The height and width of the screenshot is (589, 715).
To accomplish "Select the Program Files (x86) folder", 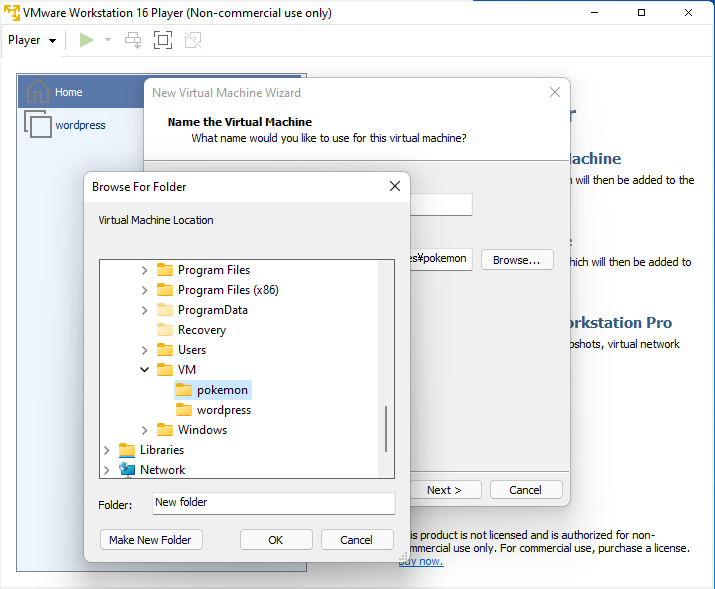I will 228,290.
